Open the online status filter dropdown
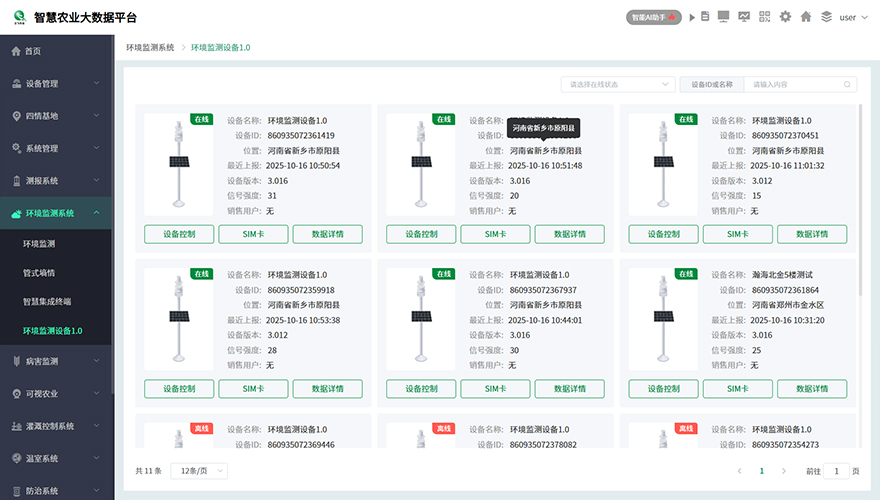This screenshot has height=500, width=880. pos(617,85)
